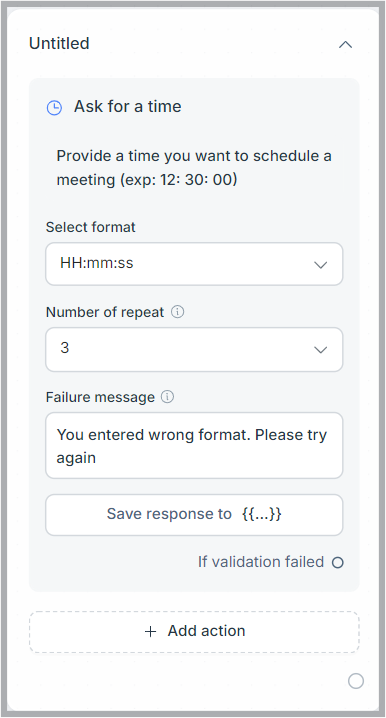Screen dimensions: 386x718
Task: Click the Add action button
Action: [x=194, y=631]
